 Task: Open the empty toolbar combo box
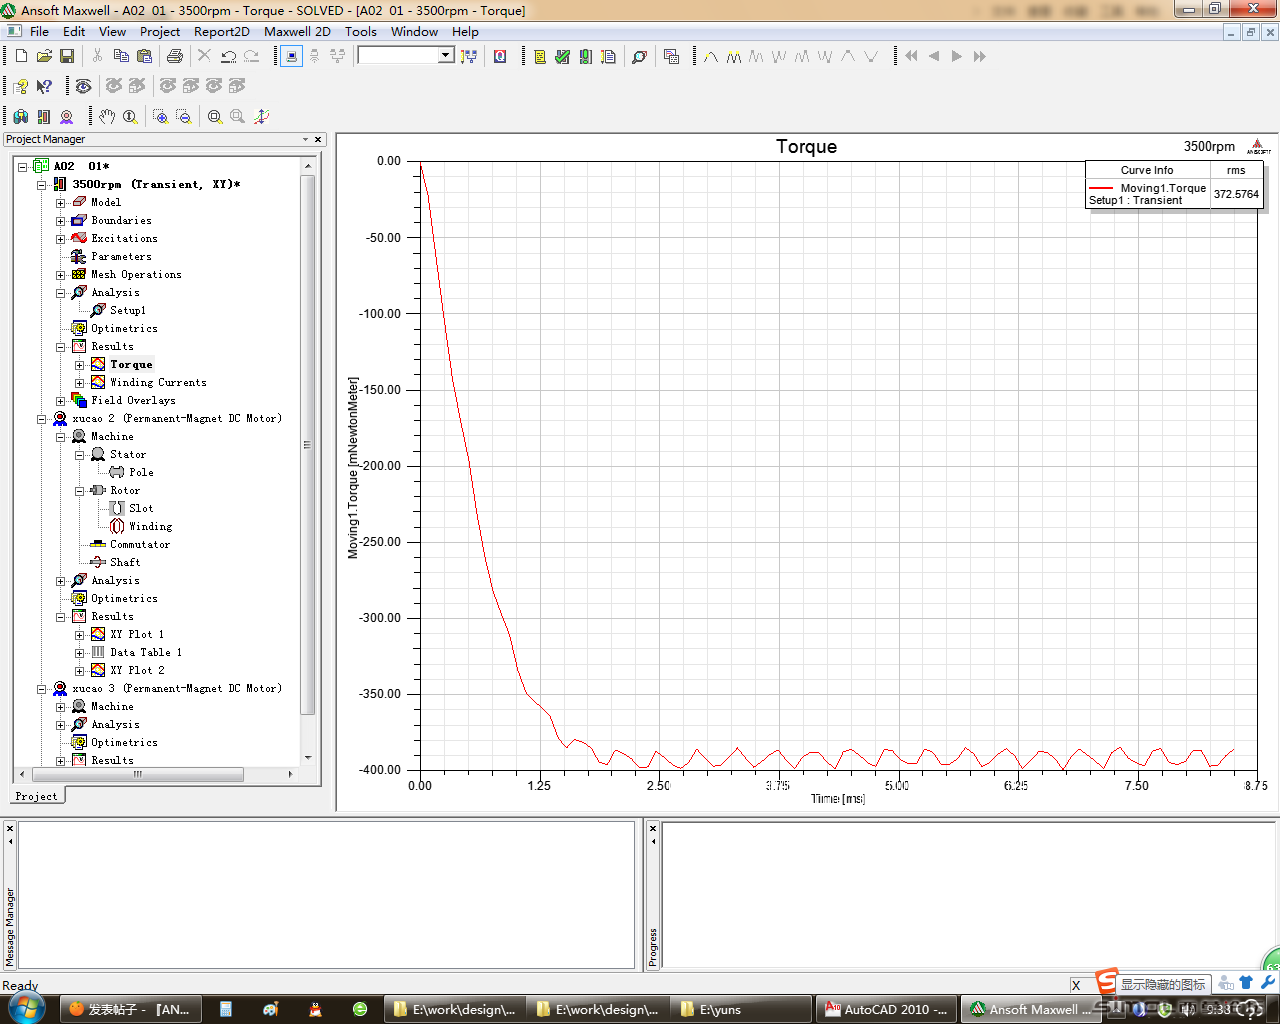406,55
